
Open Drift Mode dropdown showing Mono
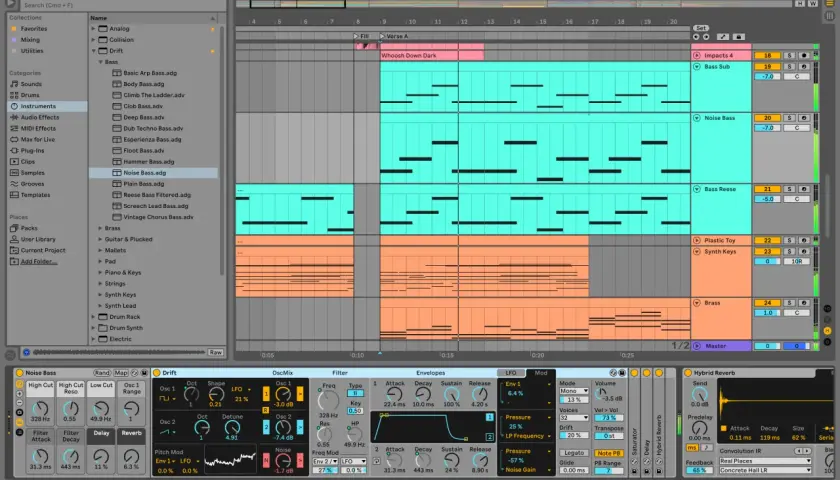coord(574,391)
